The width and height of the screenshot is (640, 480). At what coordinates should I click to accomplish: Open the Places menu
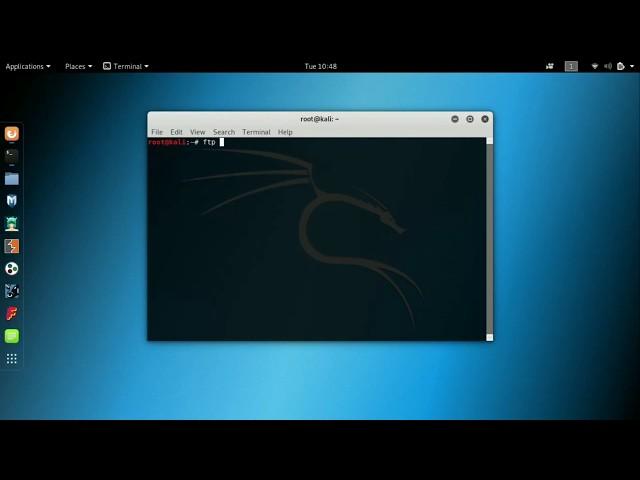pyautogui.click(x=78, y=66)
